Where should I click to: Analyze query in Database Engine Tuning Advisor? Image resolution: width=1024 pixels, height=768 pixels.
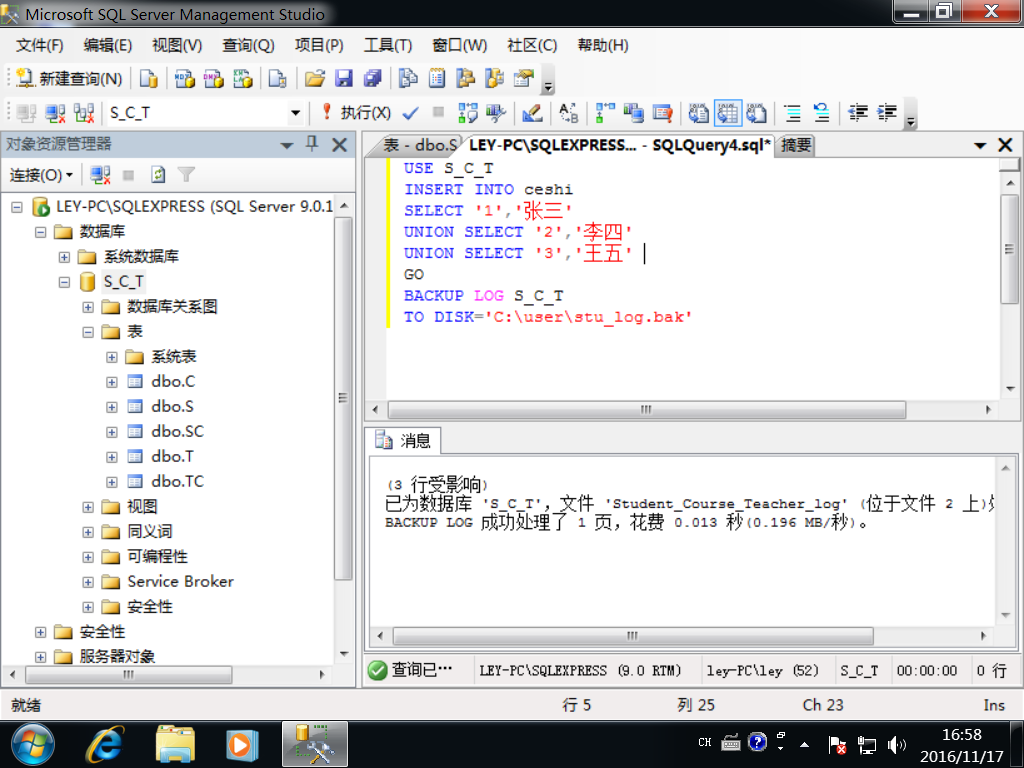(x=496, y=114)
